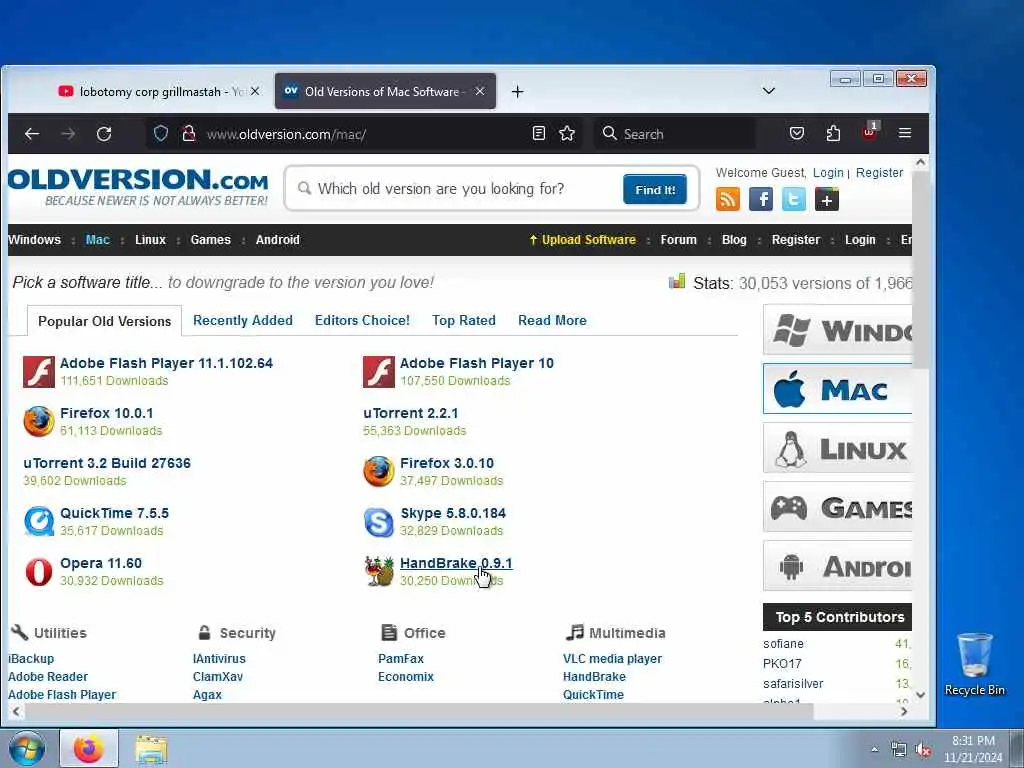The image size is (1024, 768).
Task: Click the HandBrake pineapple icon
Action: (x=379, y=571)
